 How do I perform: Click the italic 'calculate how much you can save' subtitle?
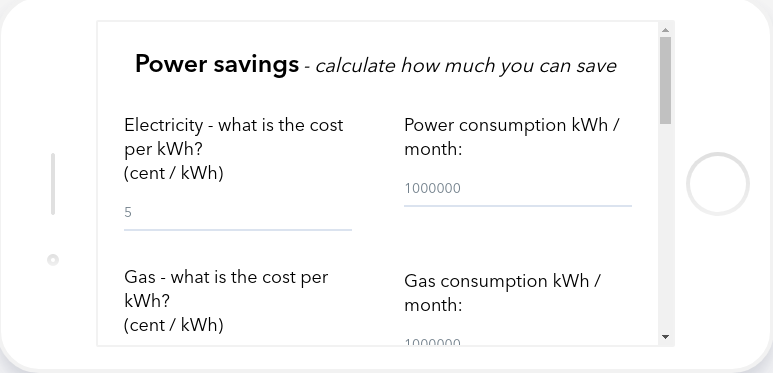466,66
